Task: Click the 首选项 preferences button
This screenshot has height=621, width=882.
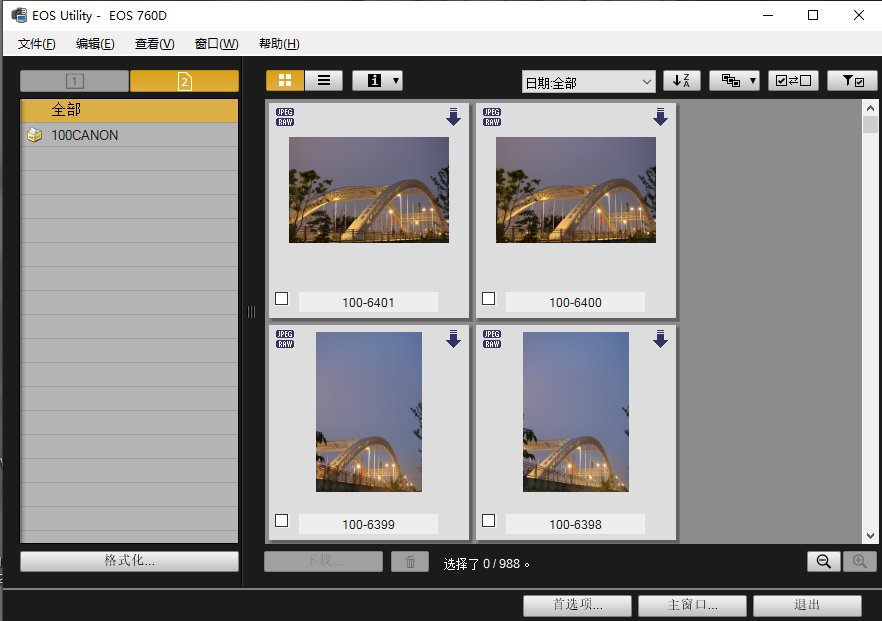Action: coord(577,606)
